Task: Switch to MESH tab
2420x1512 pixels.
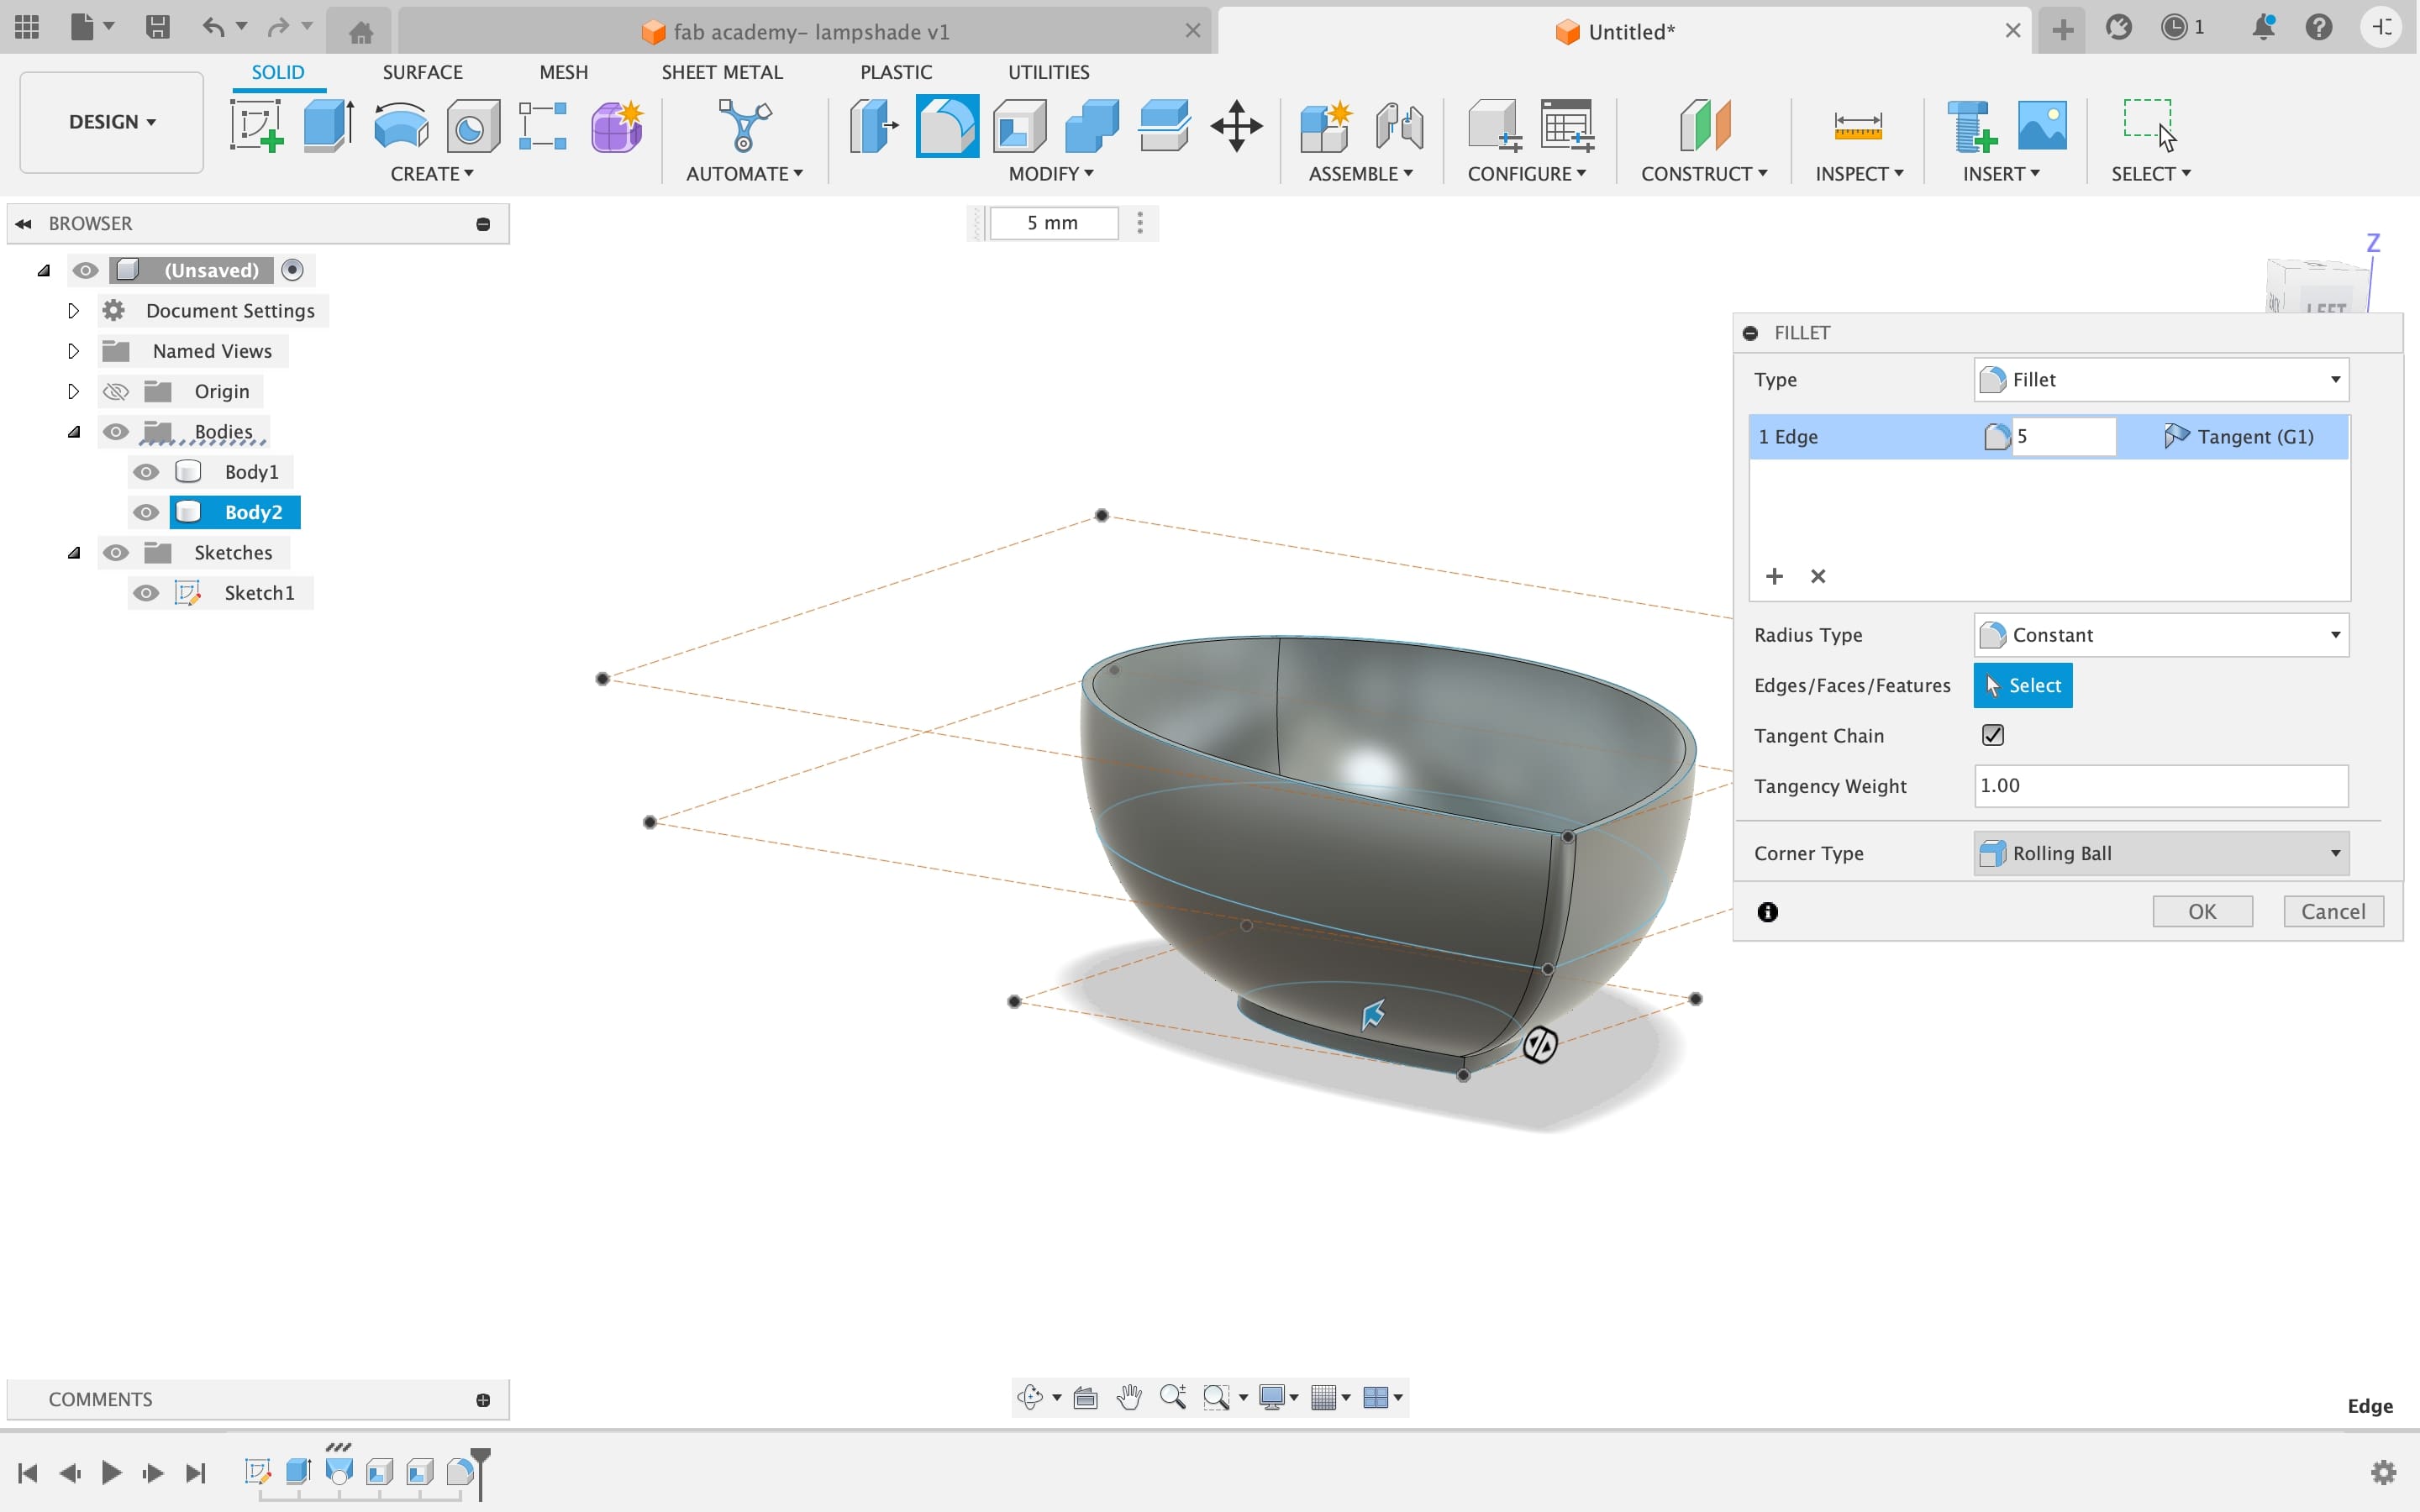Action: [563, 71]
